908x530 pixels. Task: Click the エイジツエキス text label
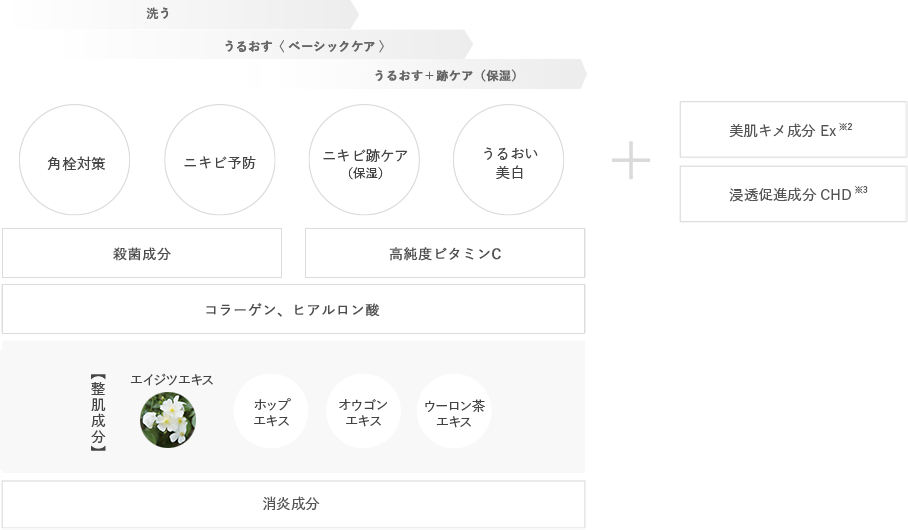pos(172,380)
